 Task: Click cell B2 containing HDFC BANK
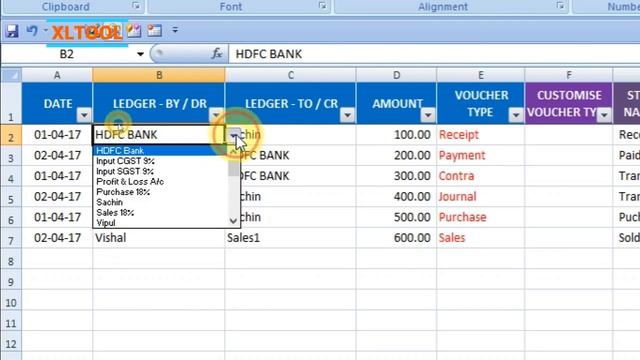coord(159,135)
